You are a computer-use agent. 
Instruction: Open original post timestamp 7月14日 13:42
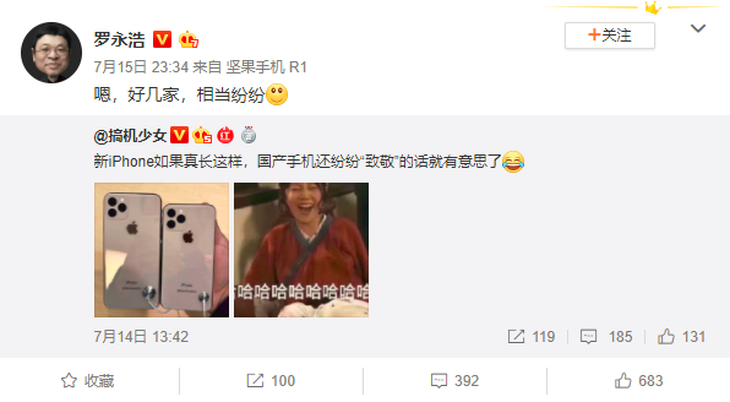tap(141, 337)
